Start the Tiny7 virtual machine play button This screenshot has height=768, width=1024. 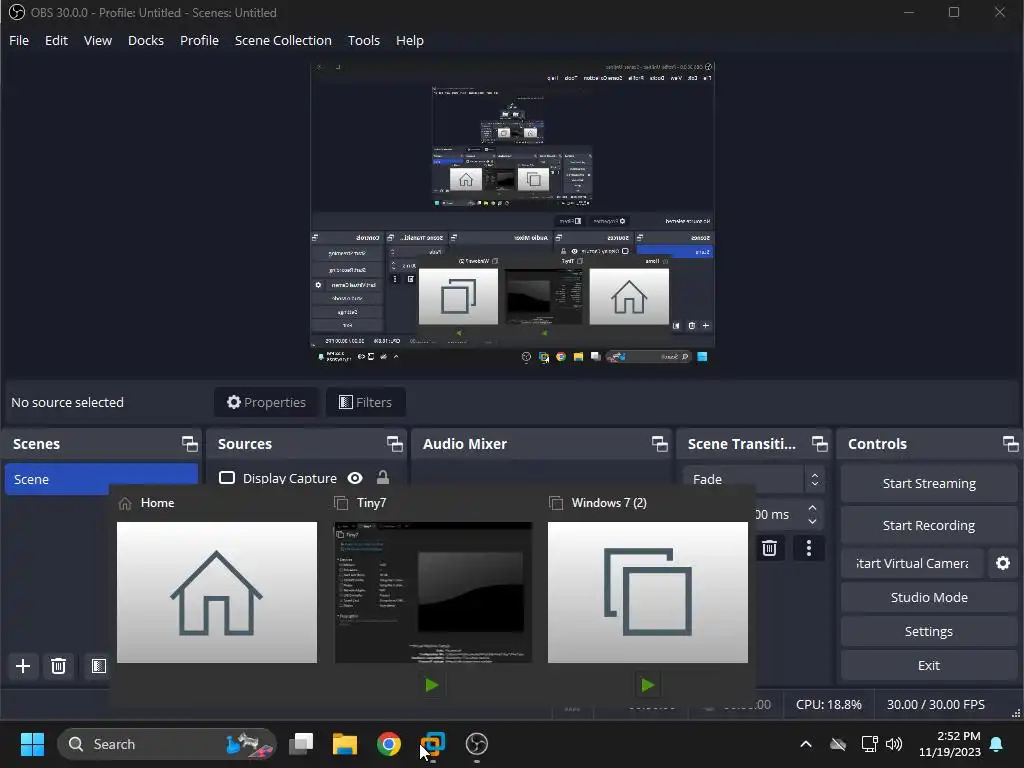pos(432,685)
